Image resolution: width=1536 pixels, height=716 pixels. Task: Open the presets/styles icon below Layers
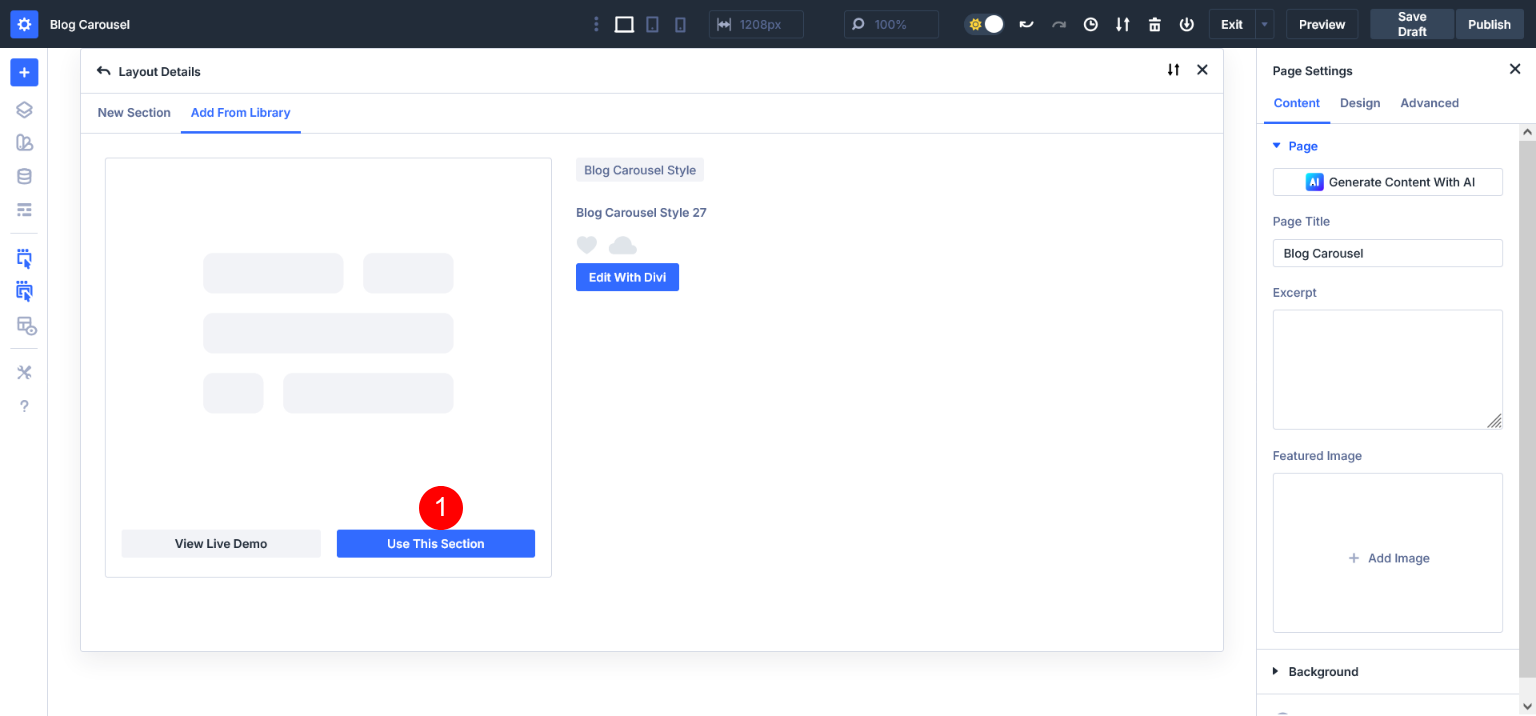pyautogui.click(x=24, y=143)
